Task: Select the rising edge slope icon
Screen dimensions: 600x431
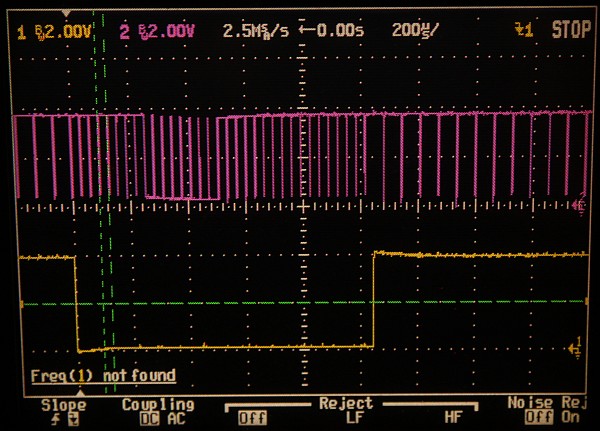Action: tap(56, 419)
